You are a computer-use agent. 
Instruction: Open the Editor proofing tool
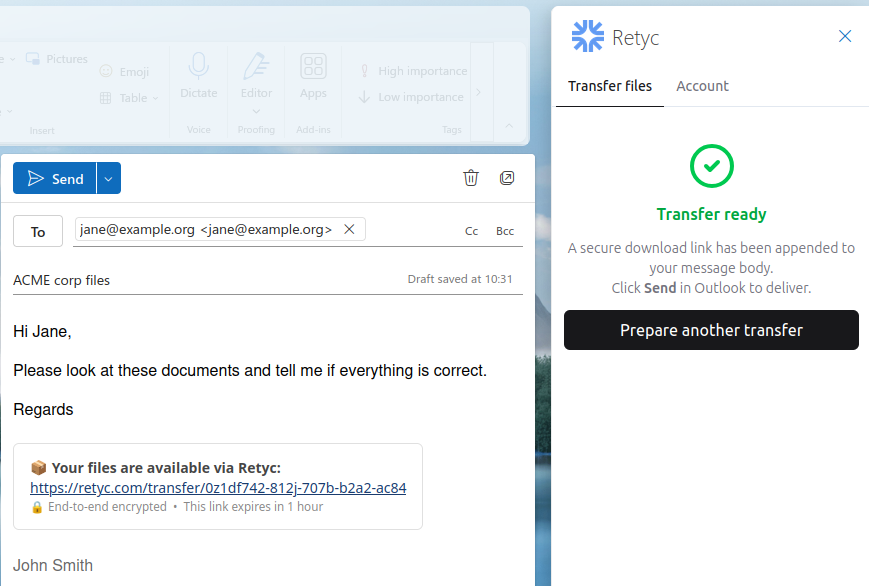pyautogui.click(x=256, y=75)
